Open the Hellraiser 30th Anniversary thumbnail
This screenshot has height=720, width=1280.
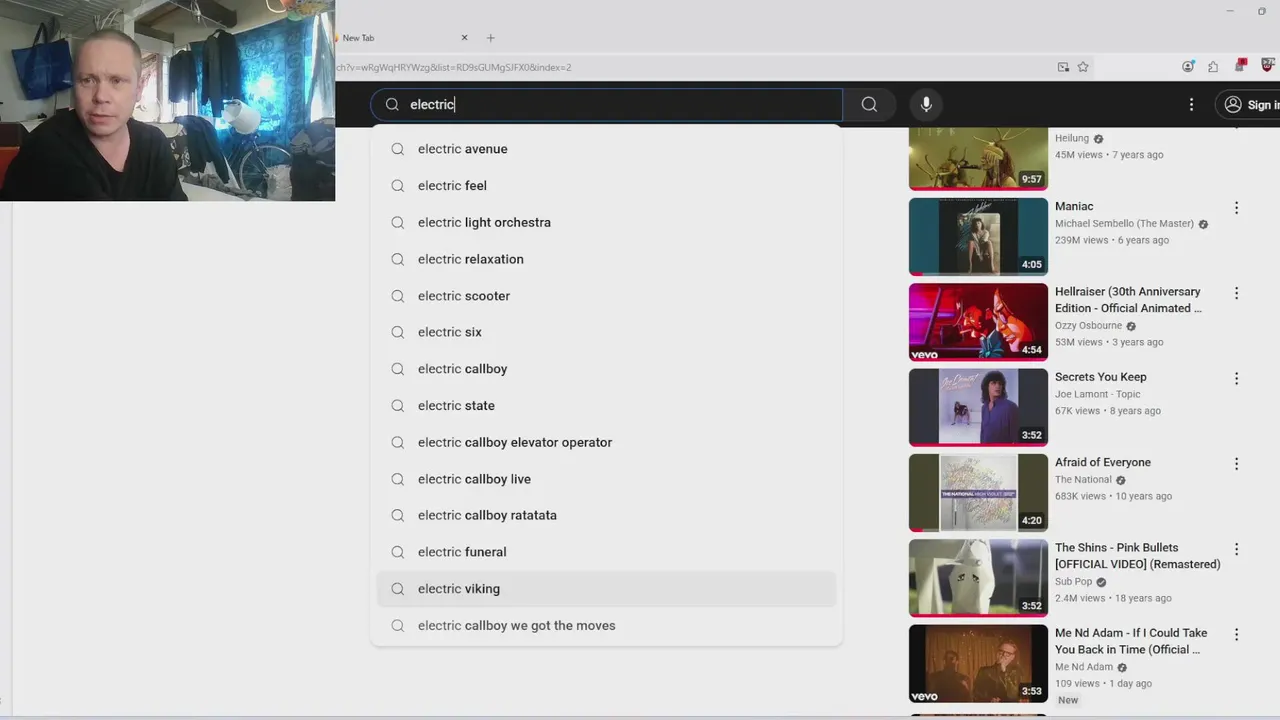pos(978,321)
